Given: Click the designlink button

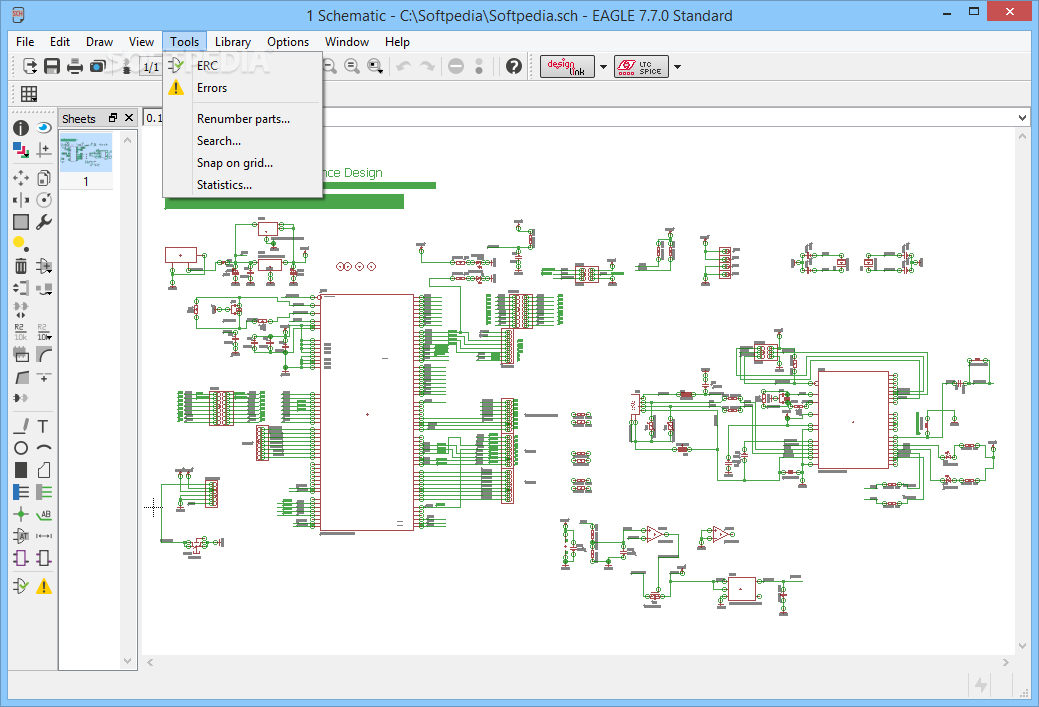Looking at the screenshot, I should coord(567,66).
